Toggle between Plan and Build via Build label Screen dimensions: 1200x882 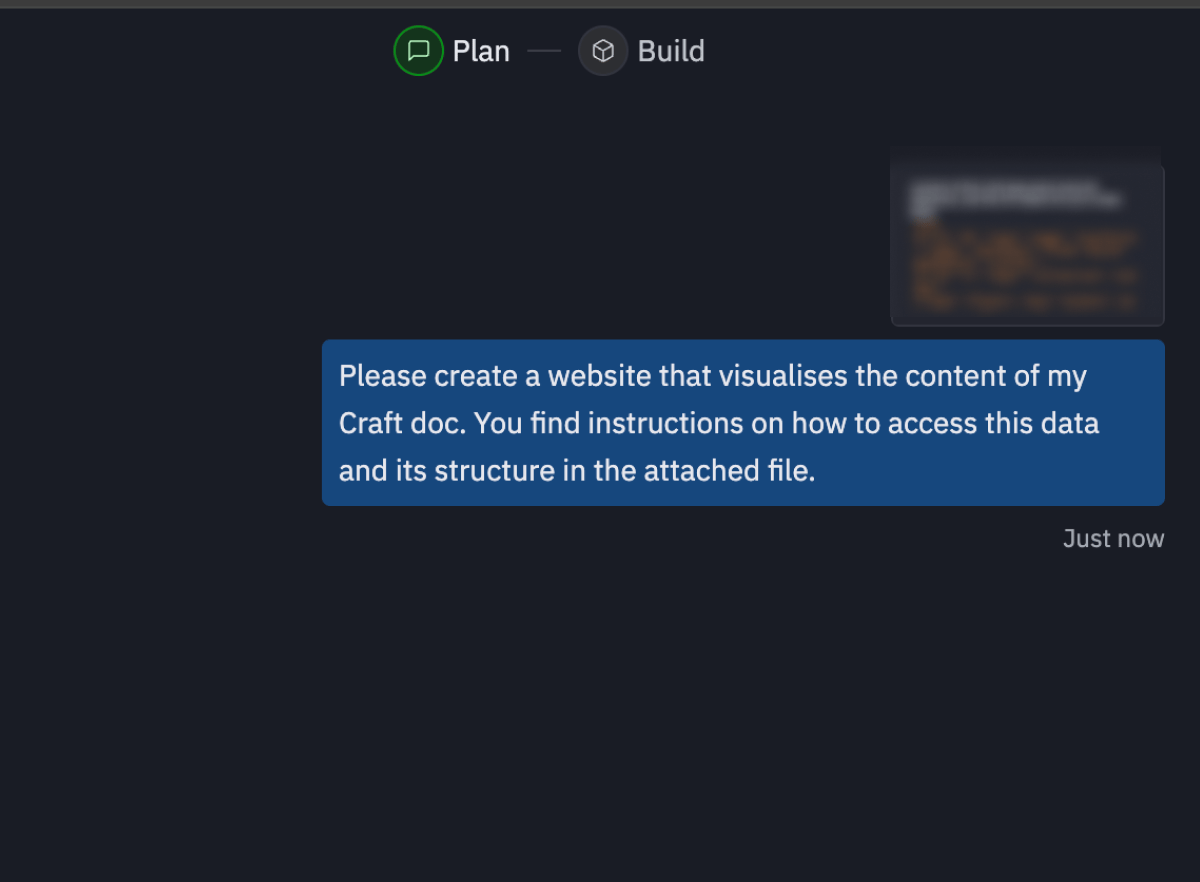[x=669, y=51]
